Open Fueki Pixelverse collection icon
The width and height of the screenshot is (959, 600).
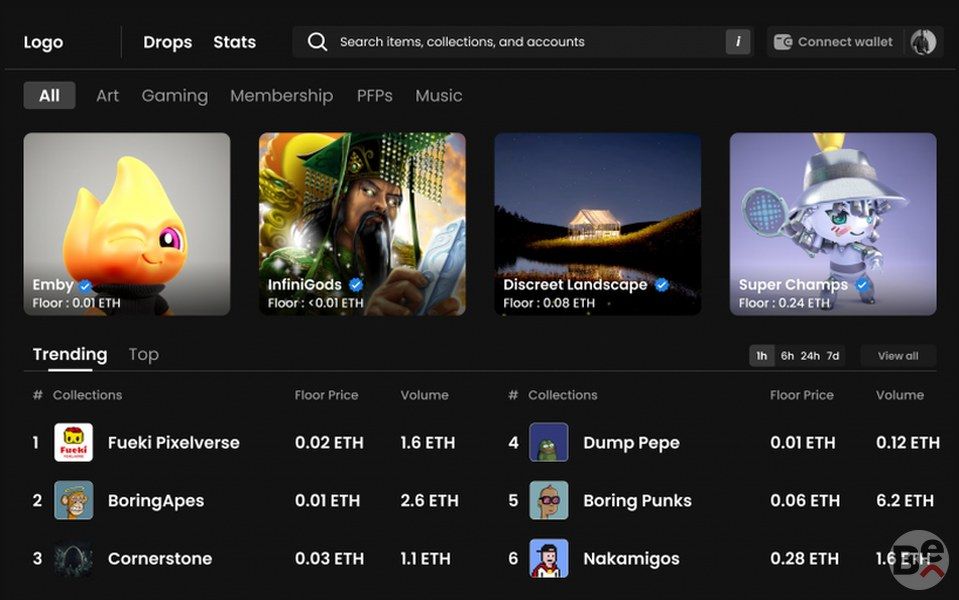click(73, 443)
